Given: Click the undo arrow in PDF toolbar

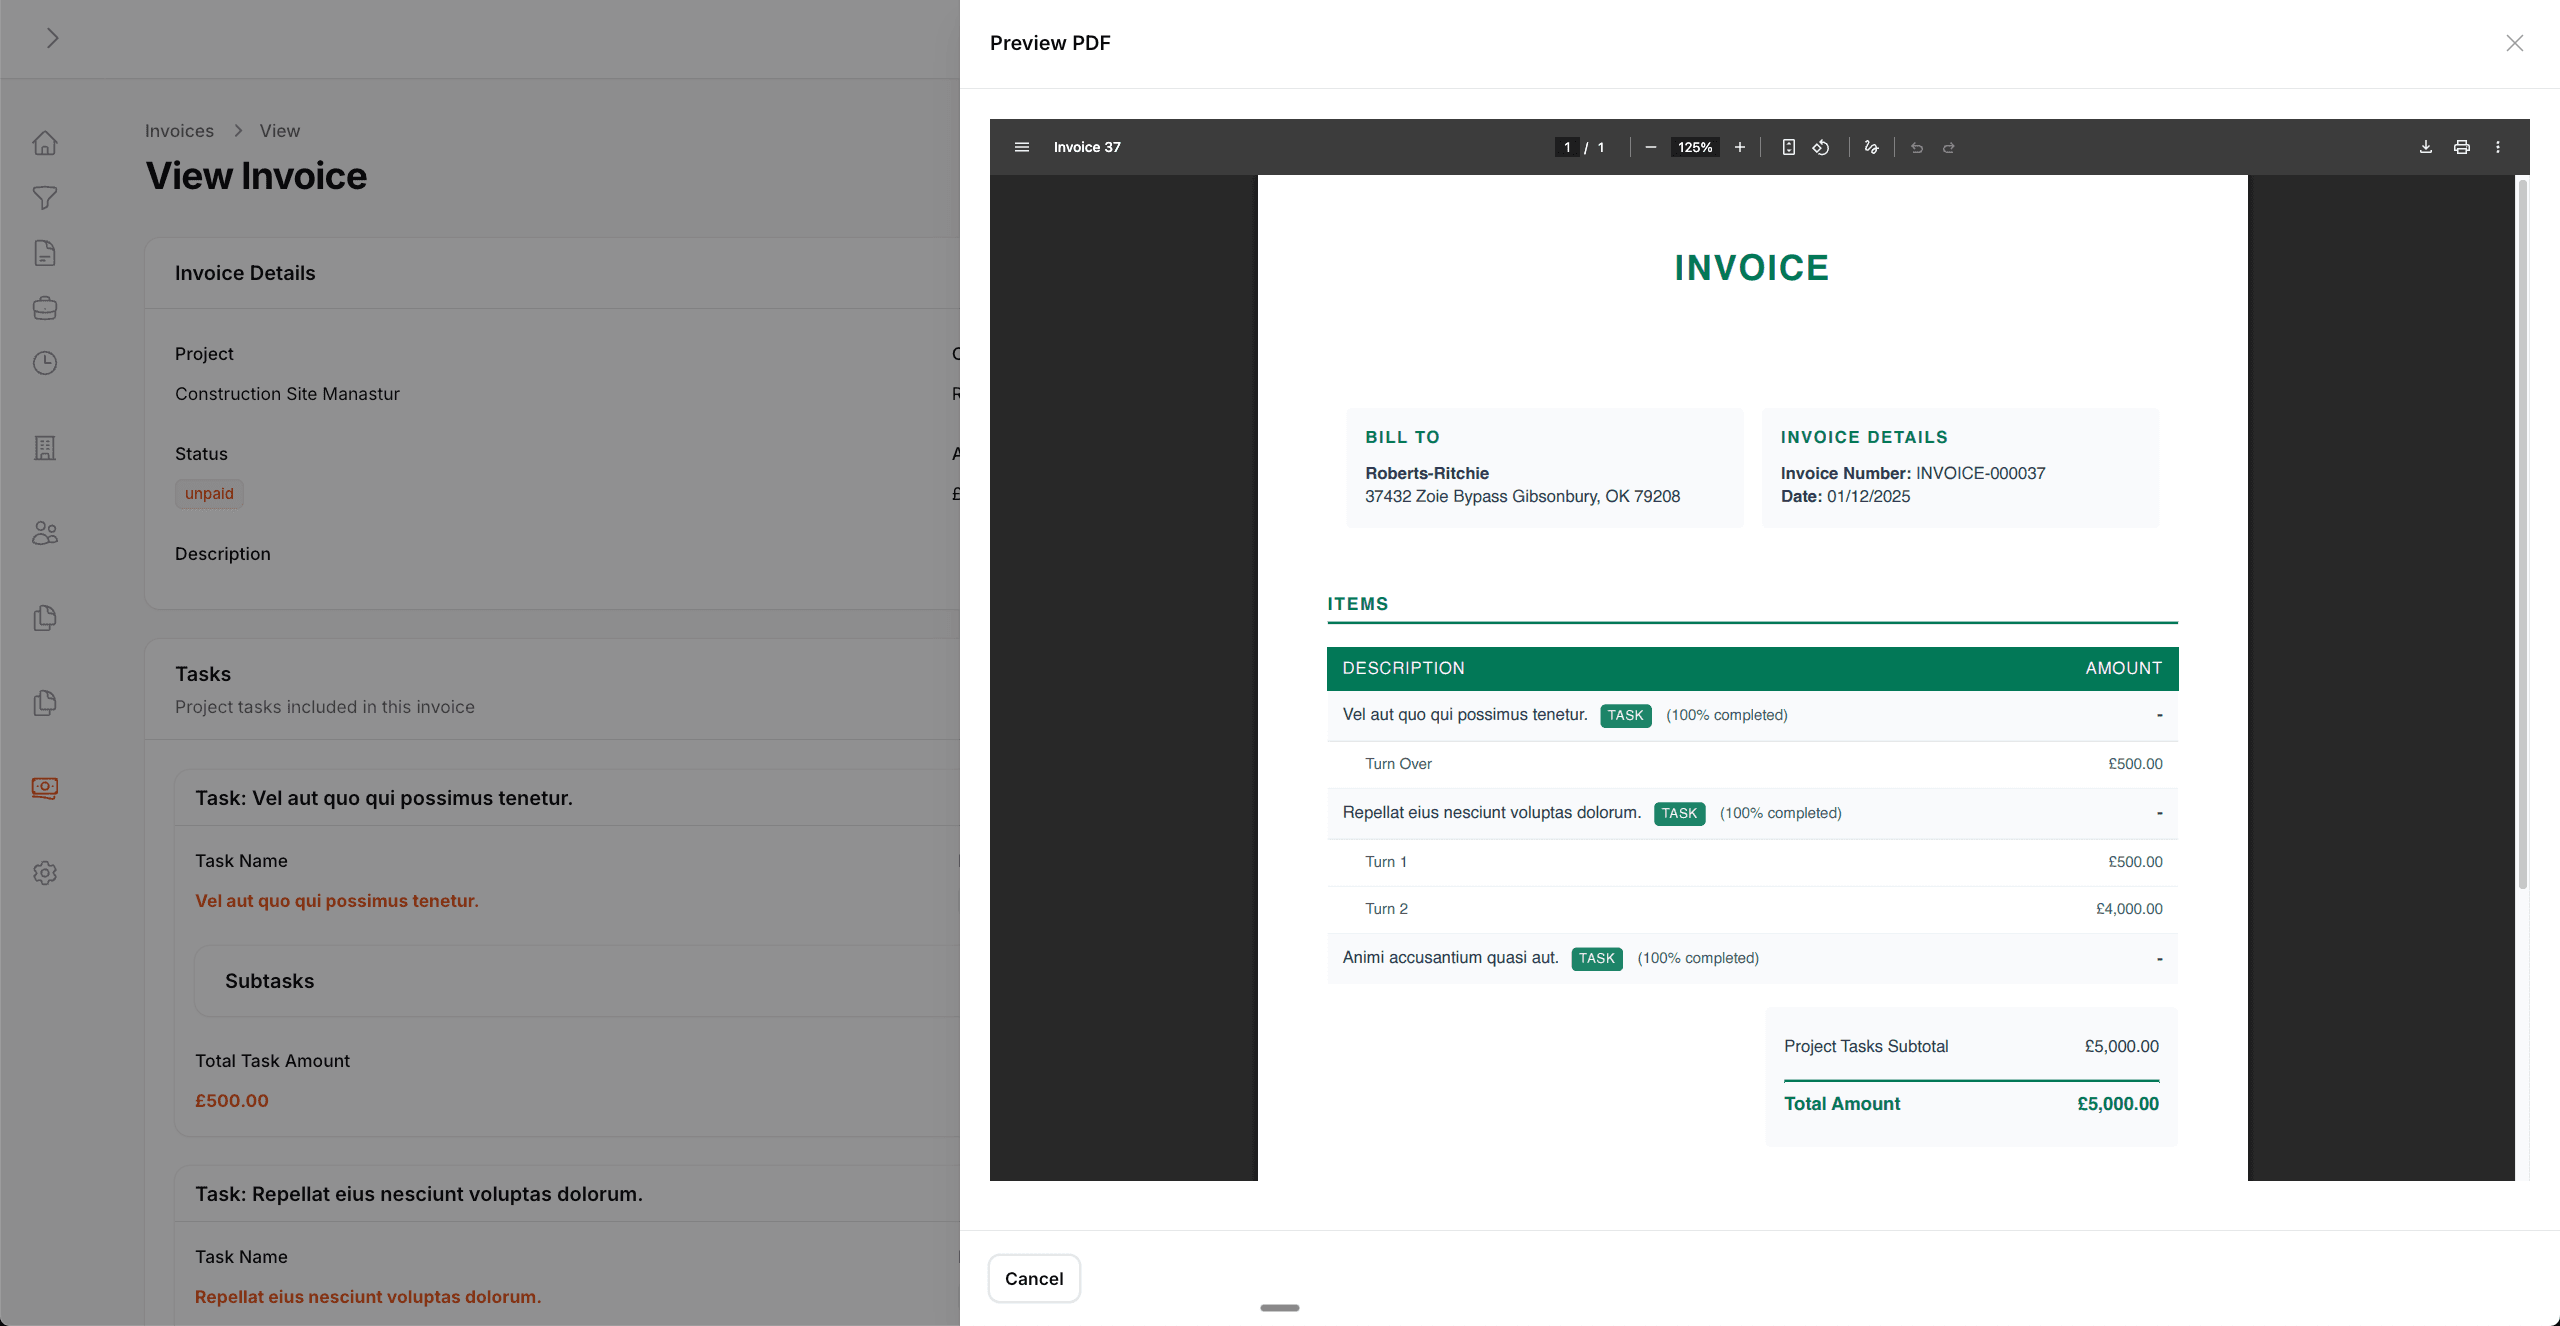Looking at the screenshot, I should pyautogui.click(x=1916, y=147).
